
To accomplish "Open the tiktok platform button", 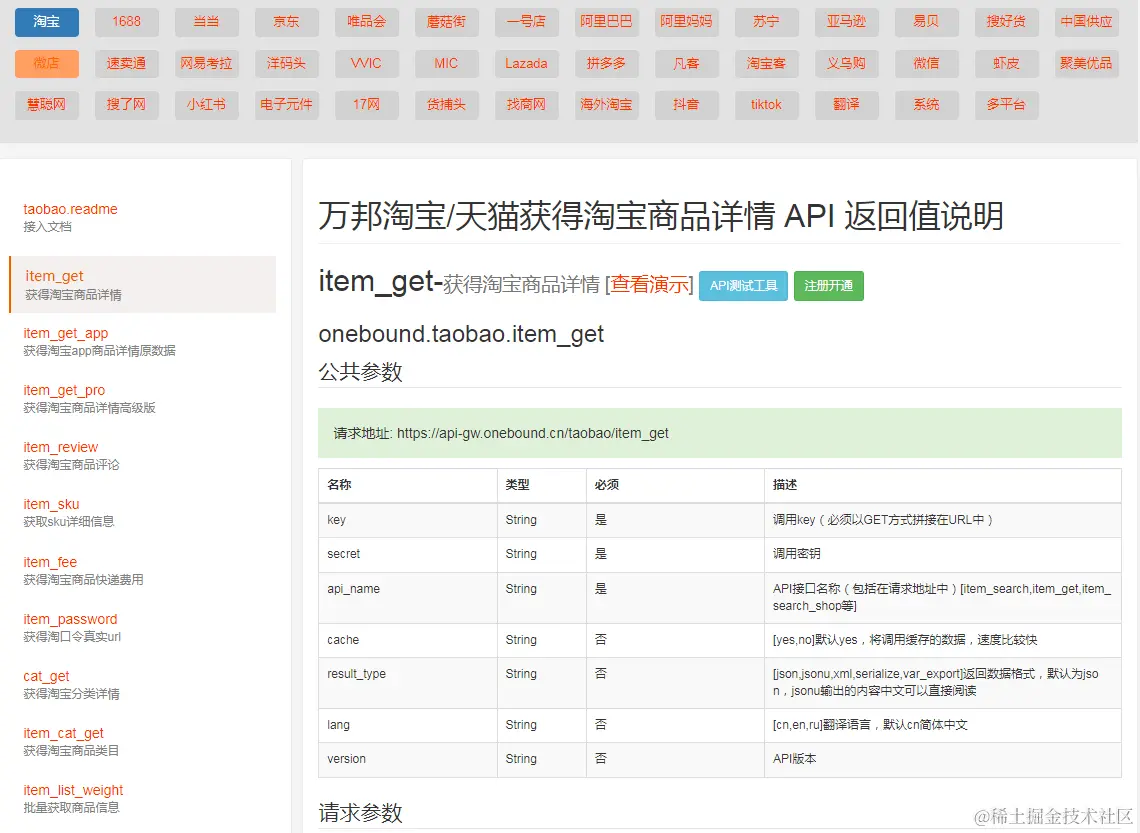I will coord(766,105).
